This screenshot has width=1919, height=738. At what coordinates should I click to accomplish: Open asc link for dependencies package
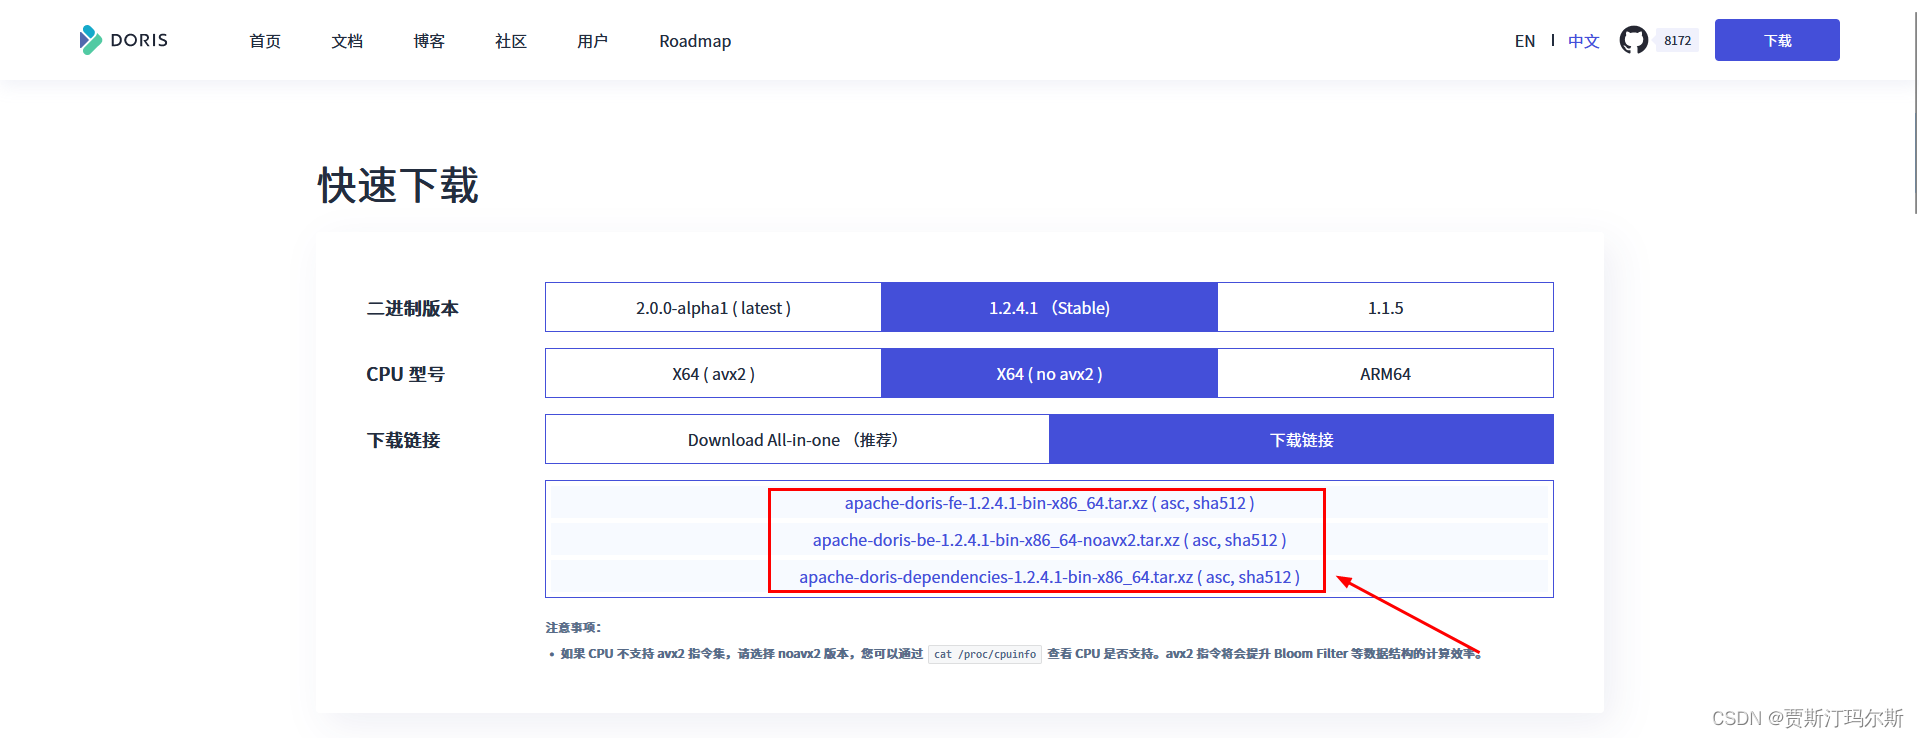click(1218, 577)
